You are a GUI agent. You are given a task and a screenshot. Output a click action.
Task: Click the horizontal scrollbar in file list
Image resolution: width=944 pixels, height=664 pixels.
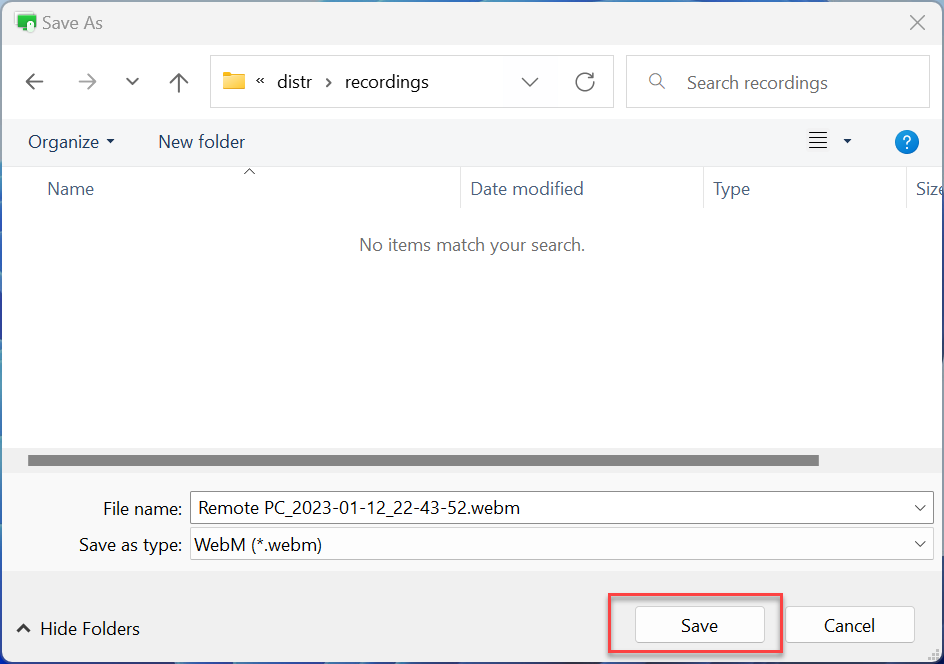coord(423,461)
